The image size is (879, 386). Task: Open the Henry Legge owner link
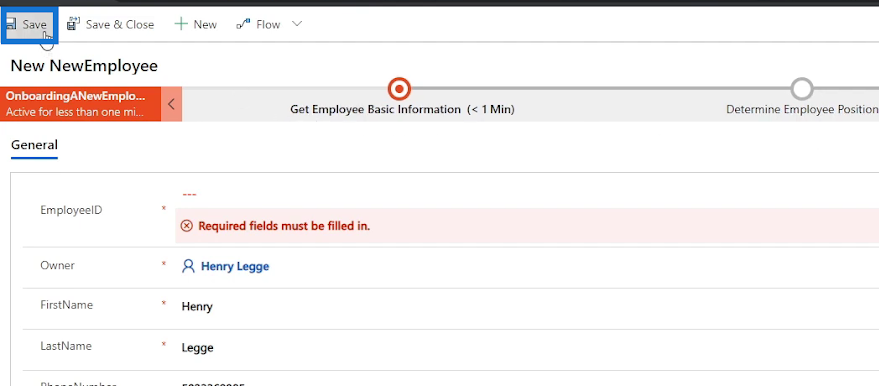[x=235, y=266]
